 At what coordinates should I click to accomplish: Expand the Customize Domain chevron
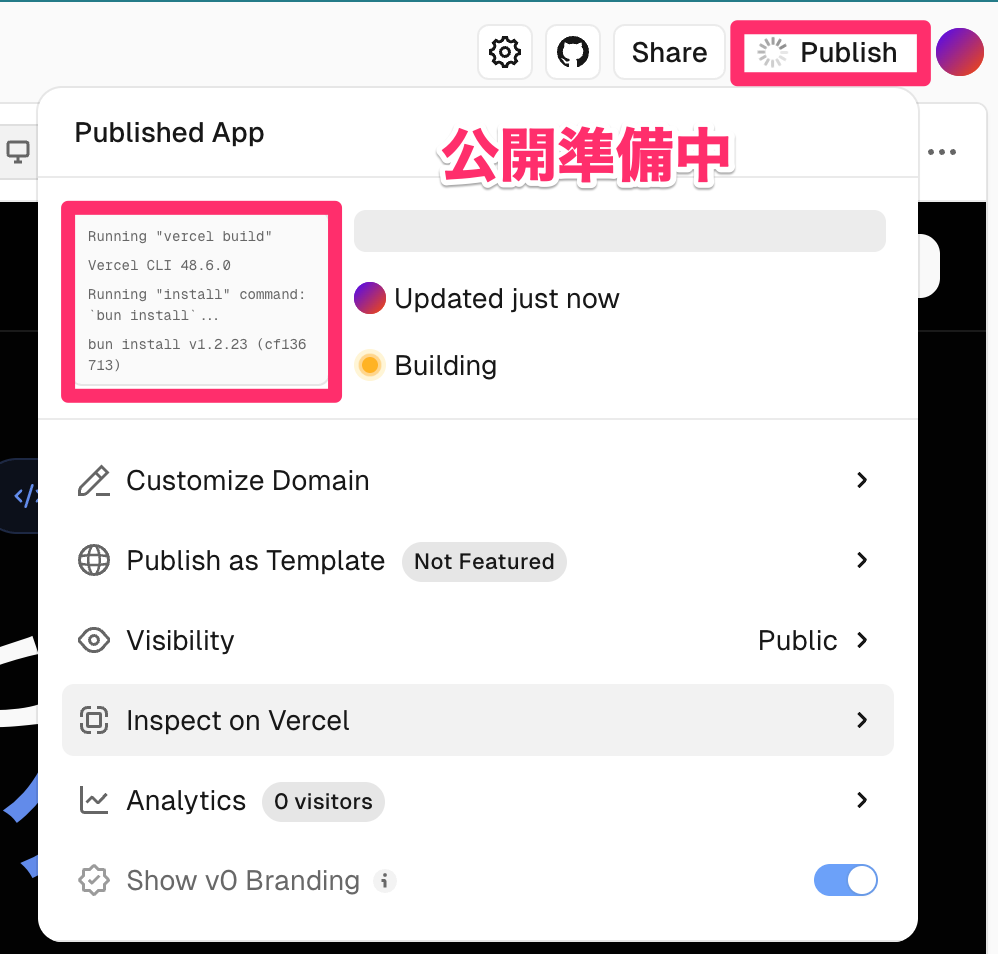tap(862, 480)
